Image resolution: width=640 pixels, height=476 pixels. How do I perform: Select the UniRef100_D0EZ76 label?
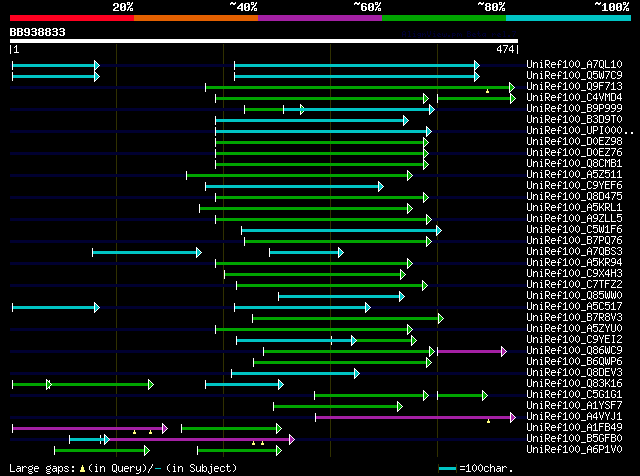pyautogui.click(x=574, y=152)
